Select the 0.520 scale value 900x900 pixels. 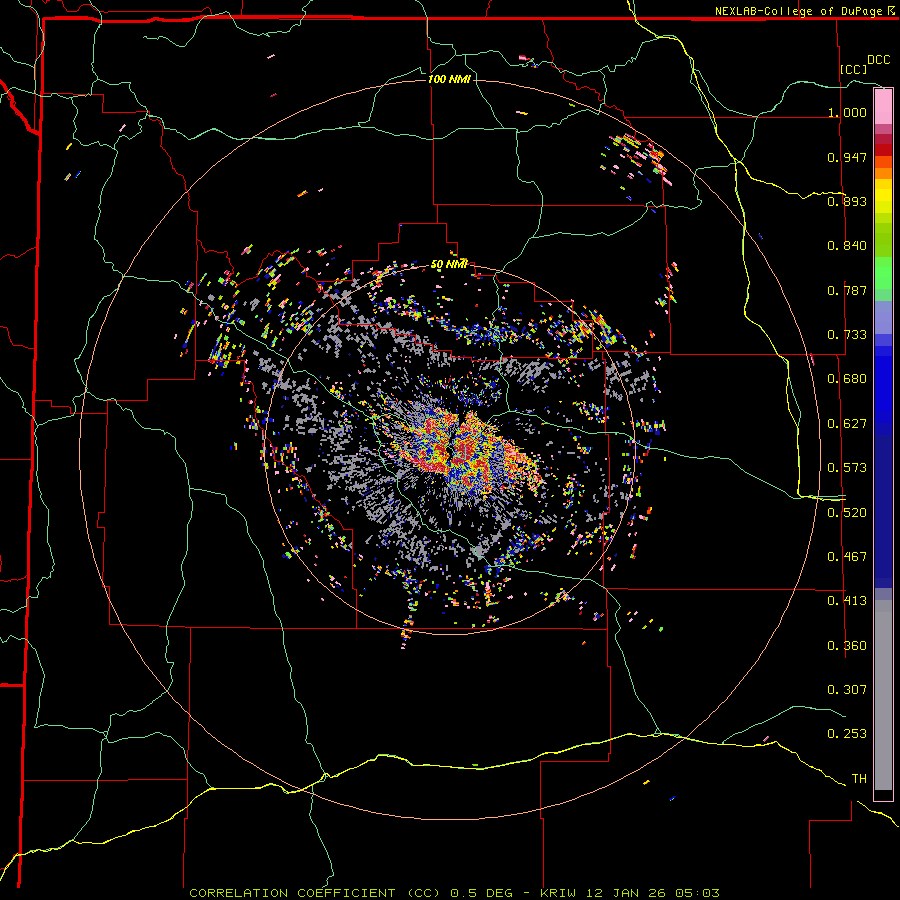(847, 513)
